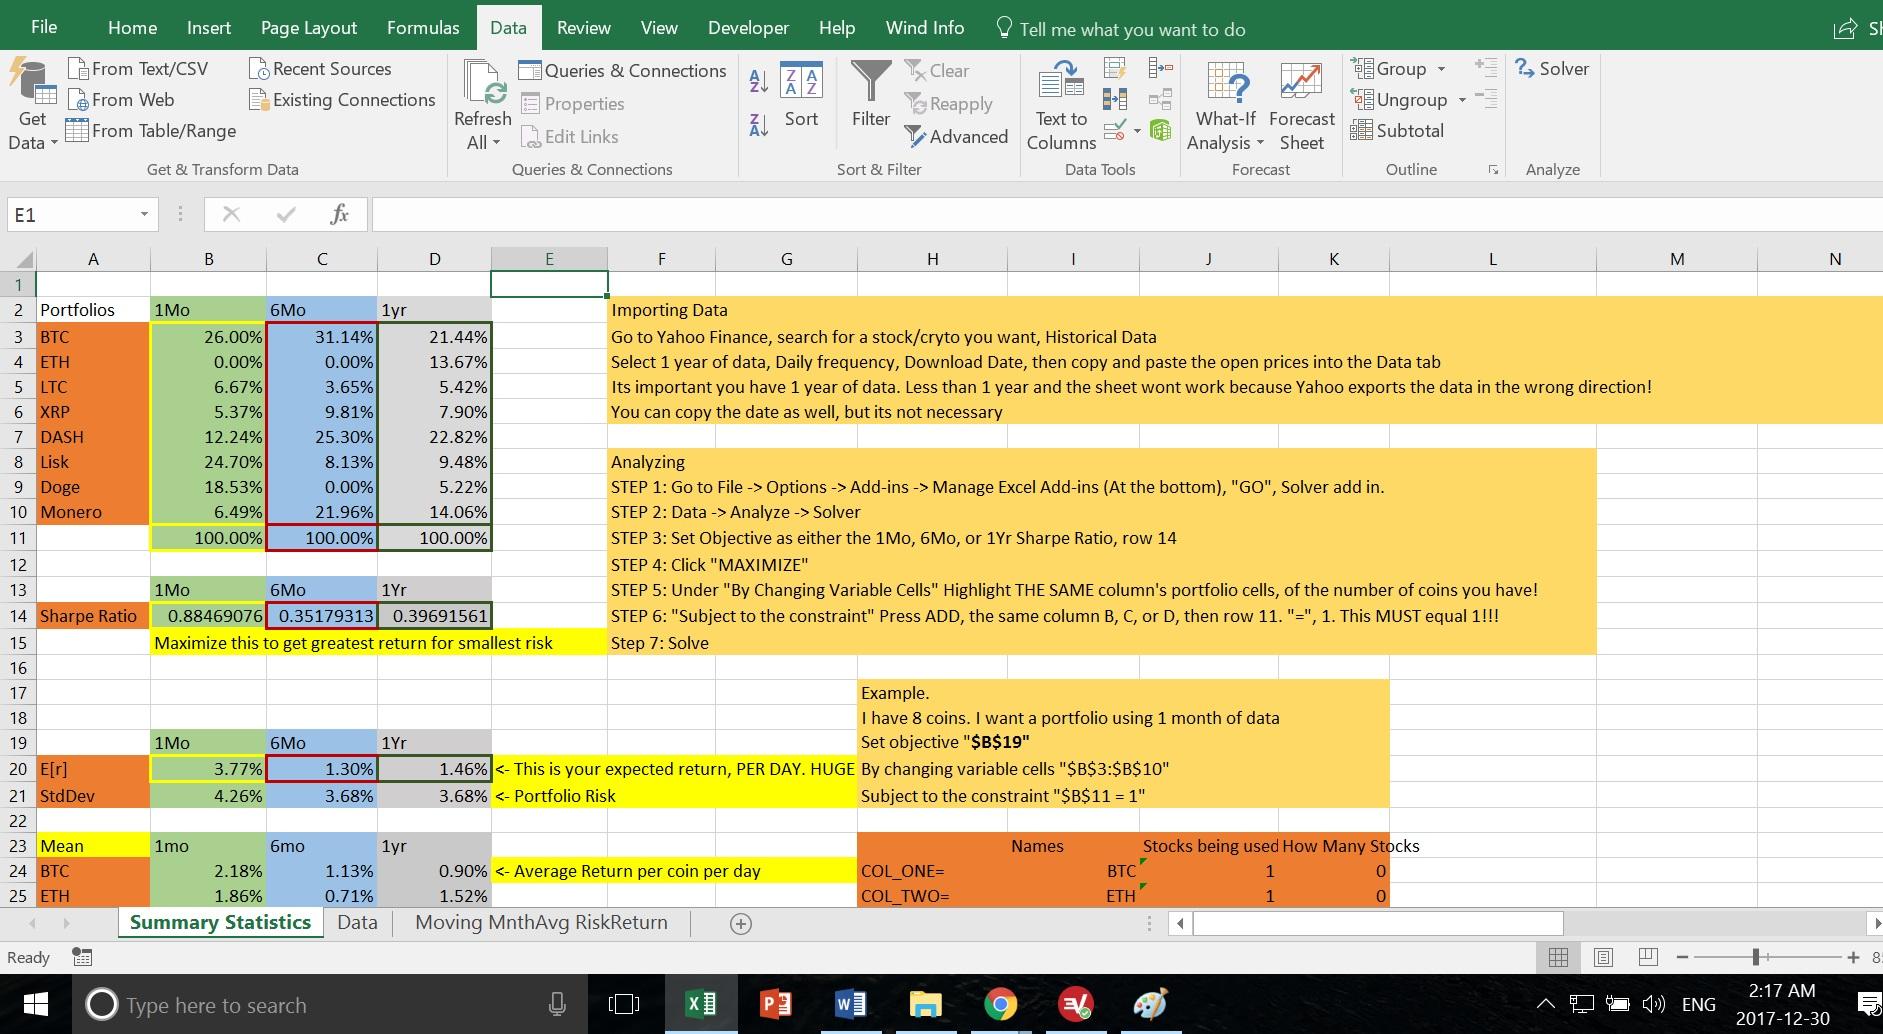Image resolution: width=1883 pixels, height=1034 pixels.
Task: Expand the Name Box dropdown arrow
Action: 144,214
